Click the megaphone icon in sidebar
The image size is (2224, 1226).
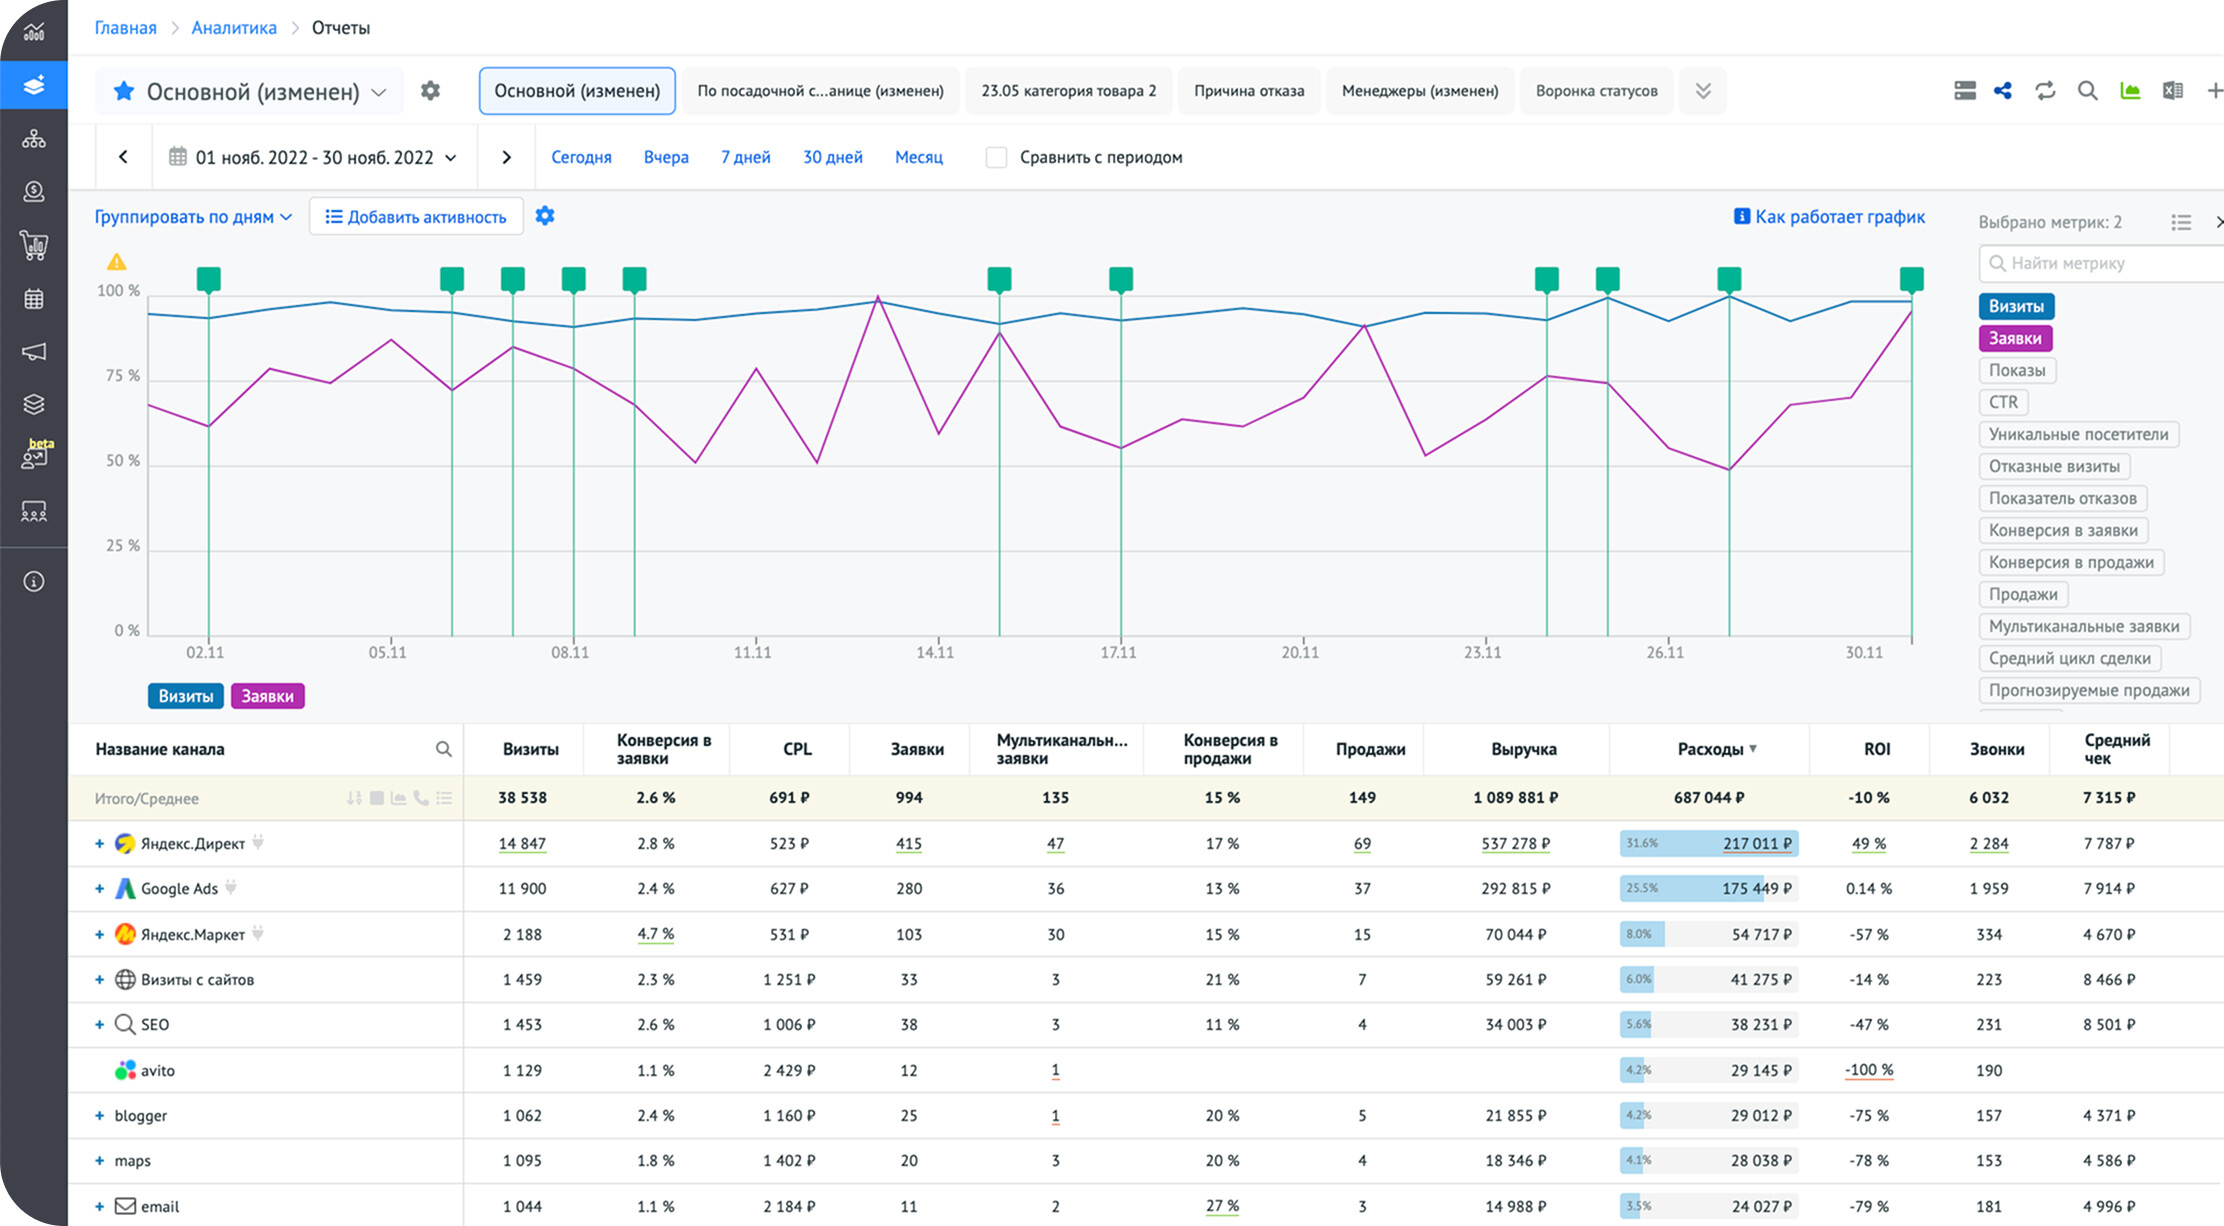pyautogui.click(x=34, y=352)
